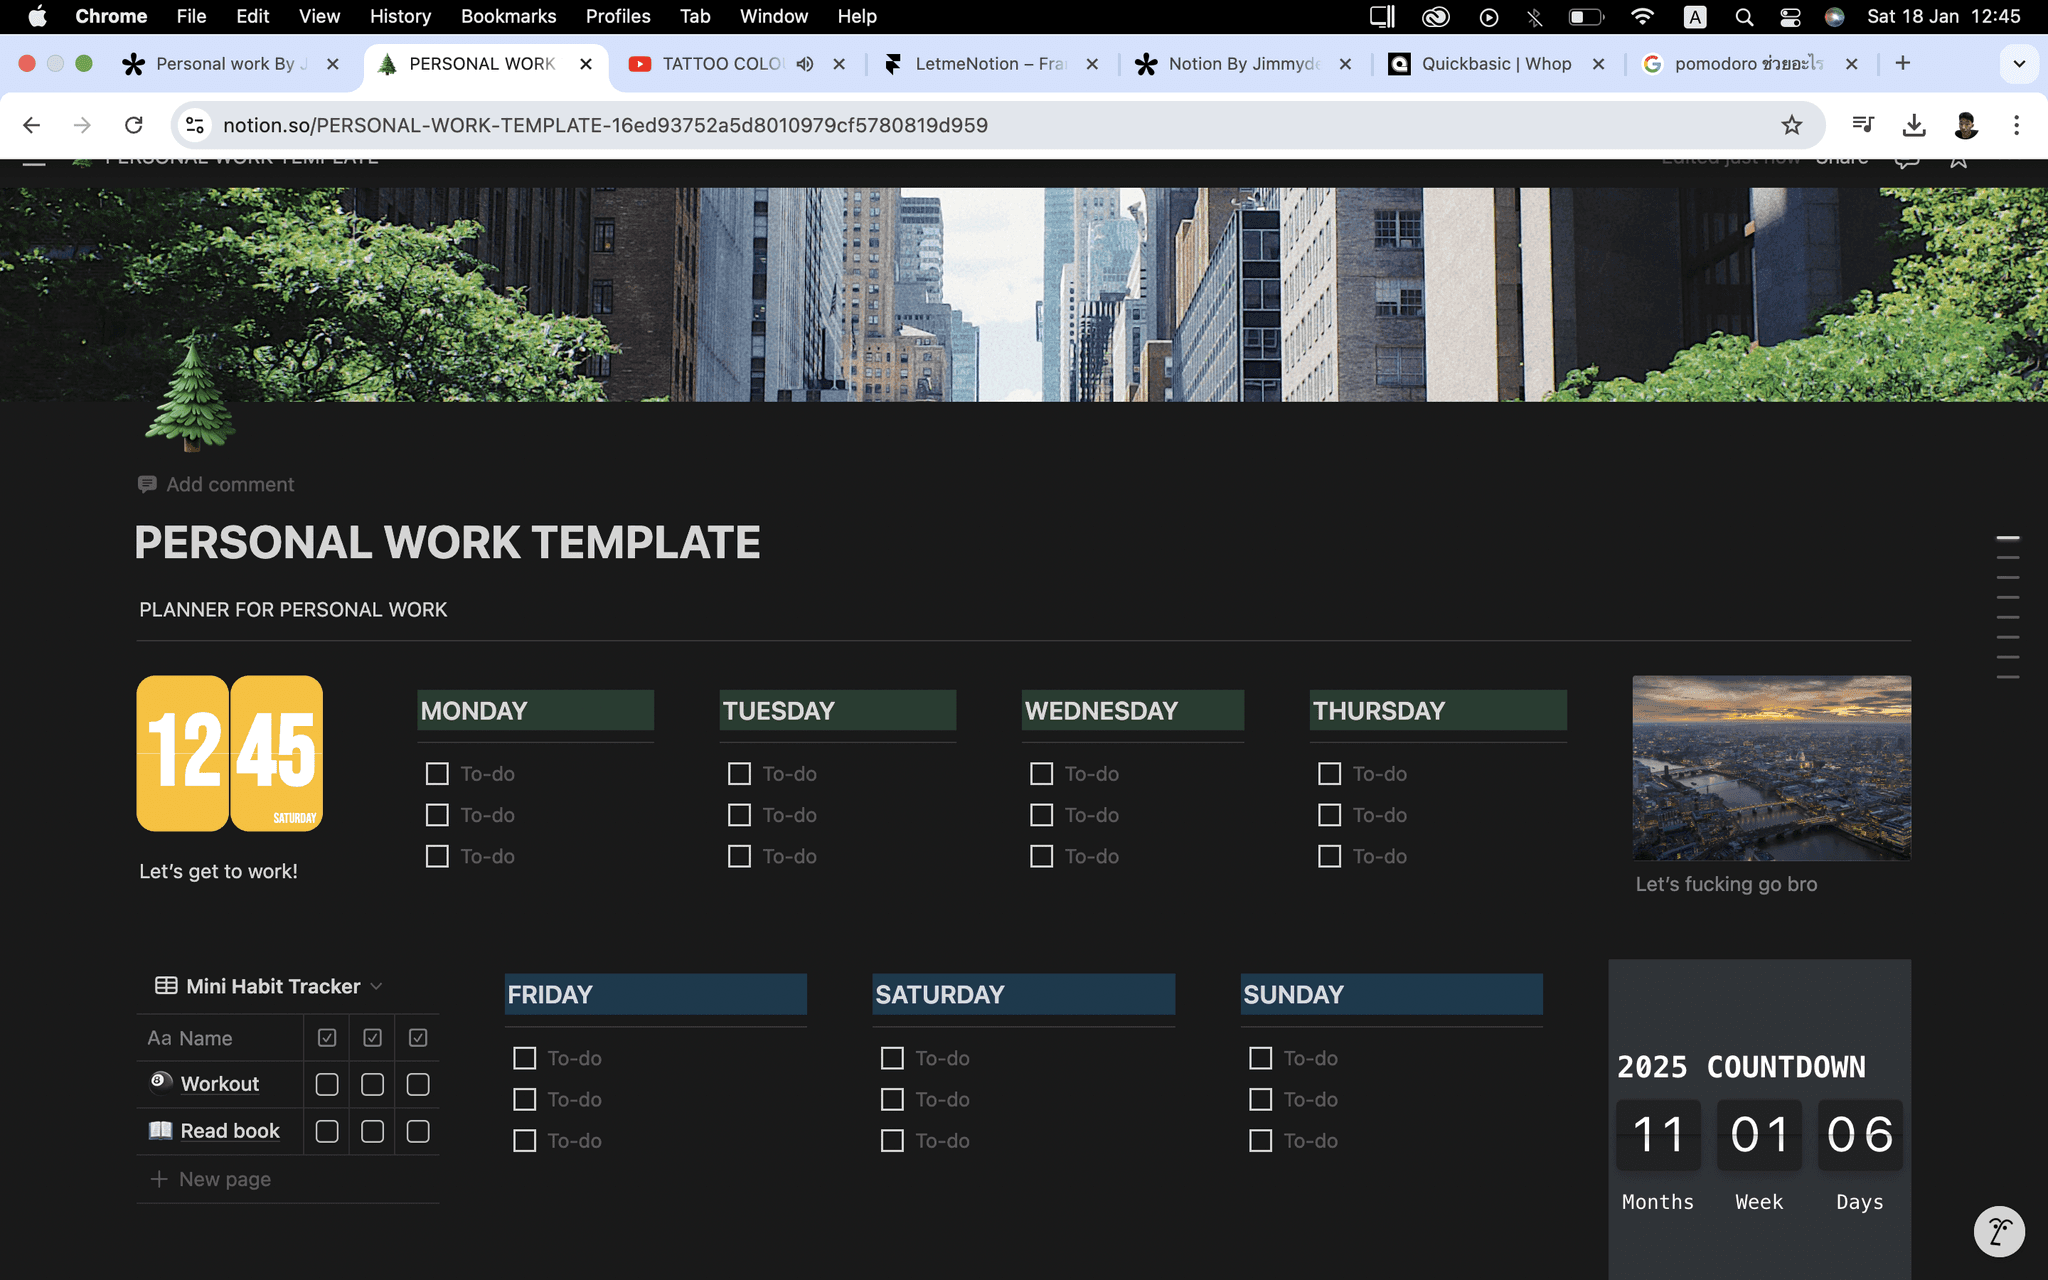Viewport: 2048px width, 1280px height.
Task: Click the Add comment speech bubble icon
Action: point(147,484)
